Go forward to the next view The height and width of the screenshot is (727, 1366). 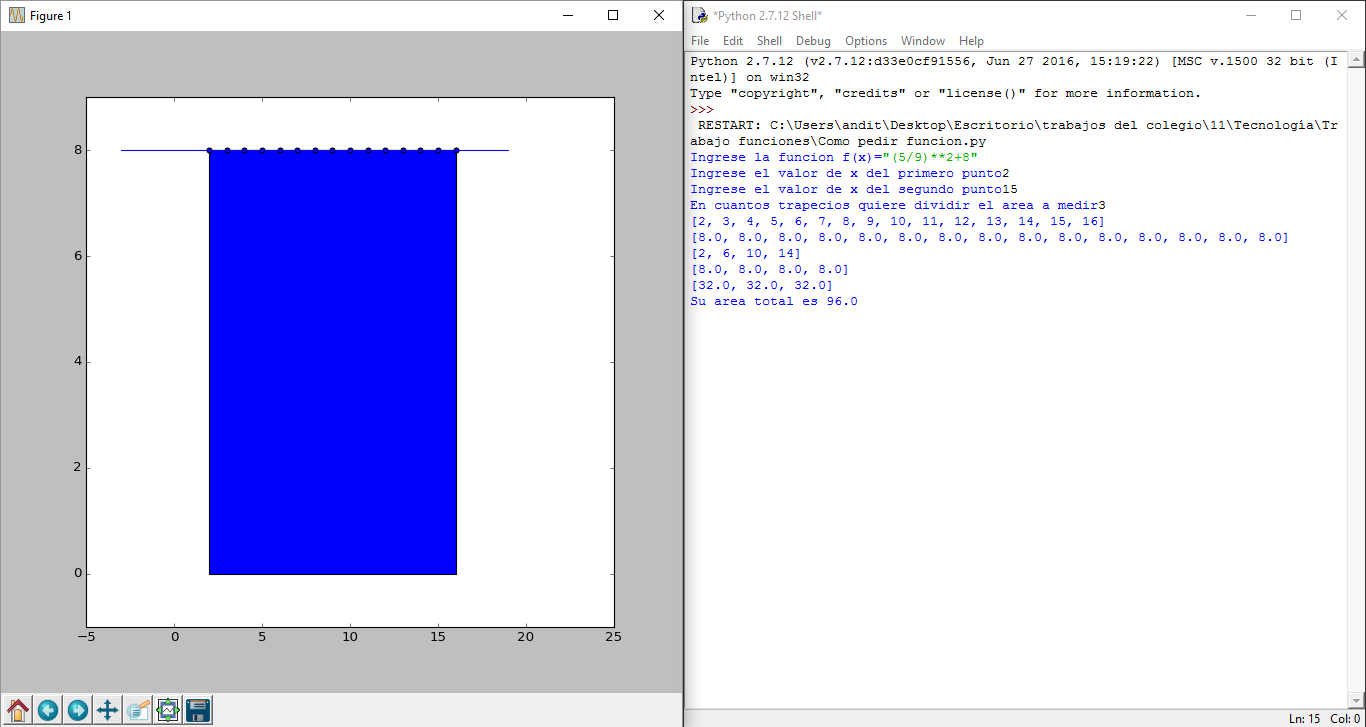click(78, 710)
